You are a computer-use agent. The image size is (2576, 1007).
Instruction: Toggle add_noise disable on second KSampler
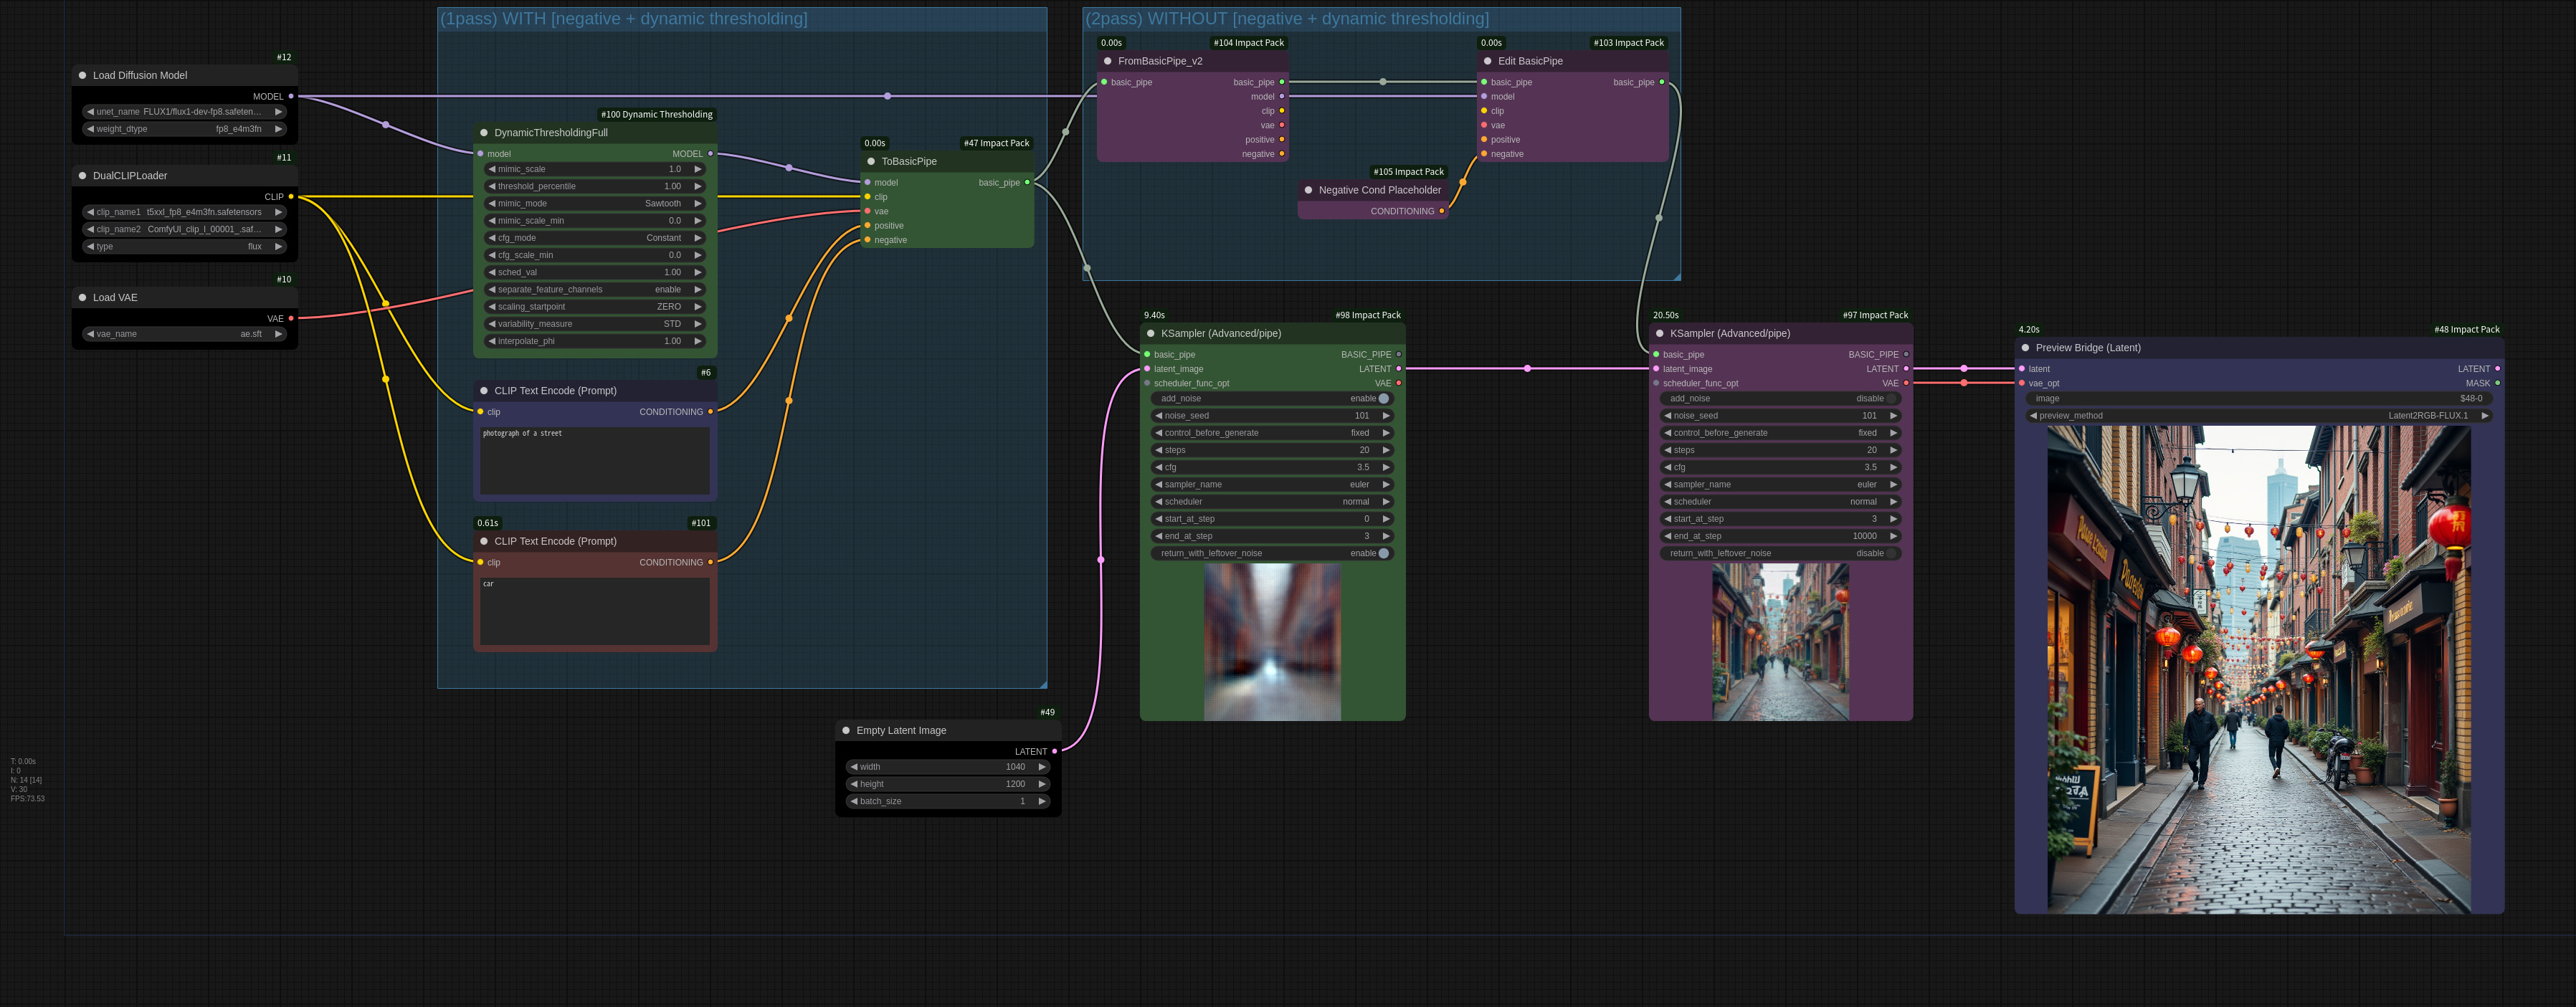1780,399
